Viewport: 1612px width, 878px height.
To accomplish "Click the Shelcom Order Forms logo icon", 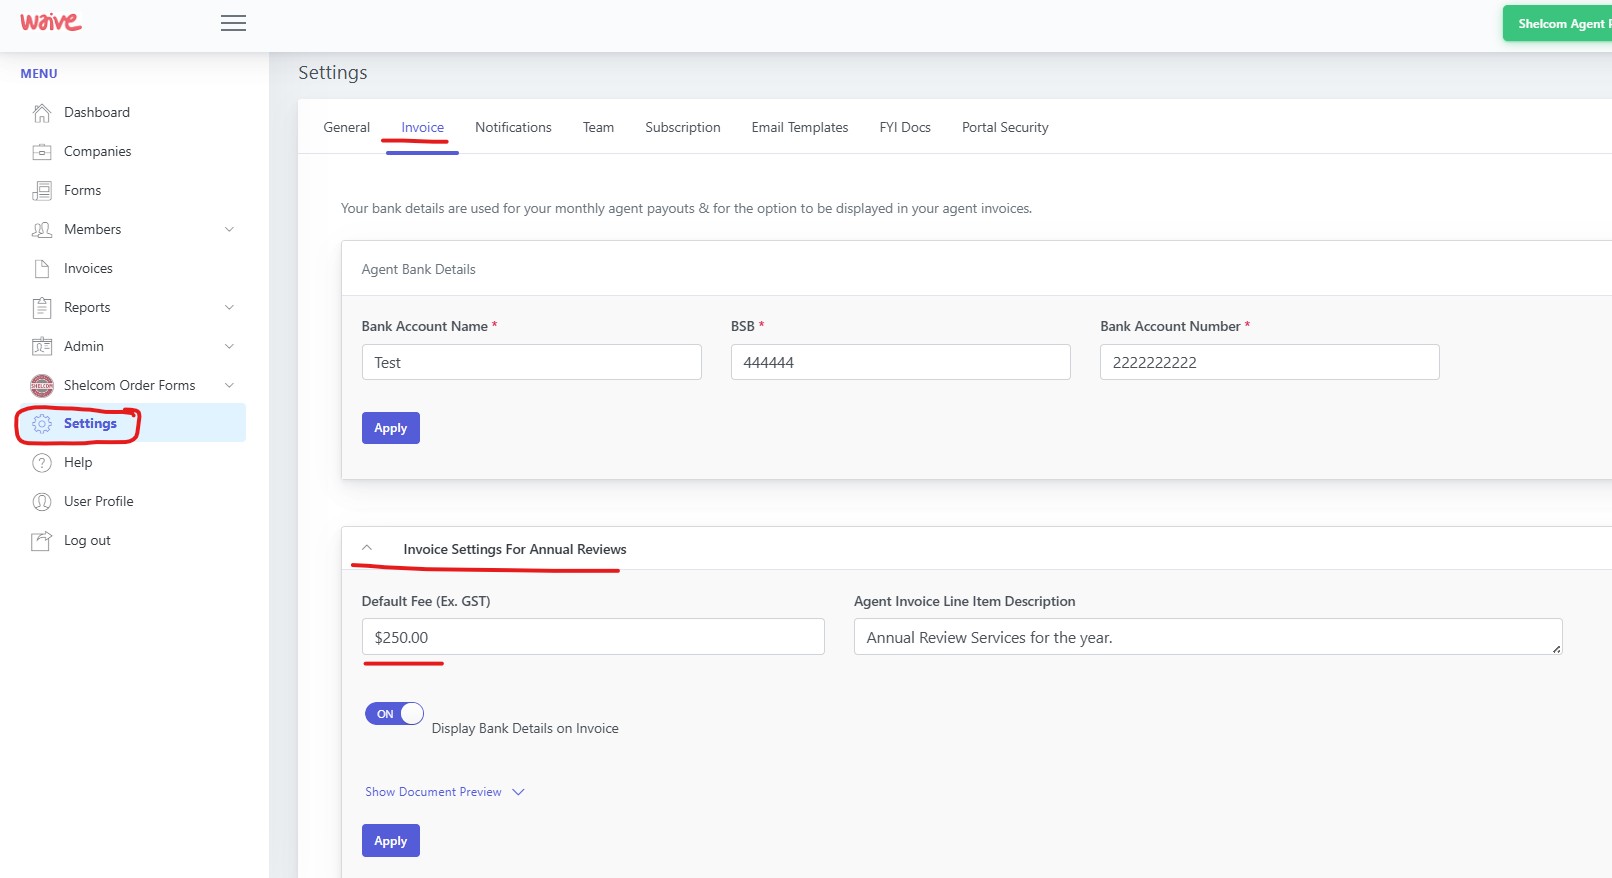I will 42,386.
